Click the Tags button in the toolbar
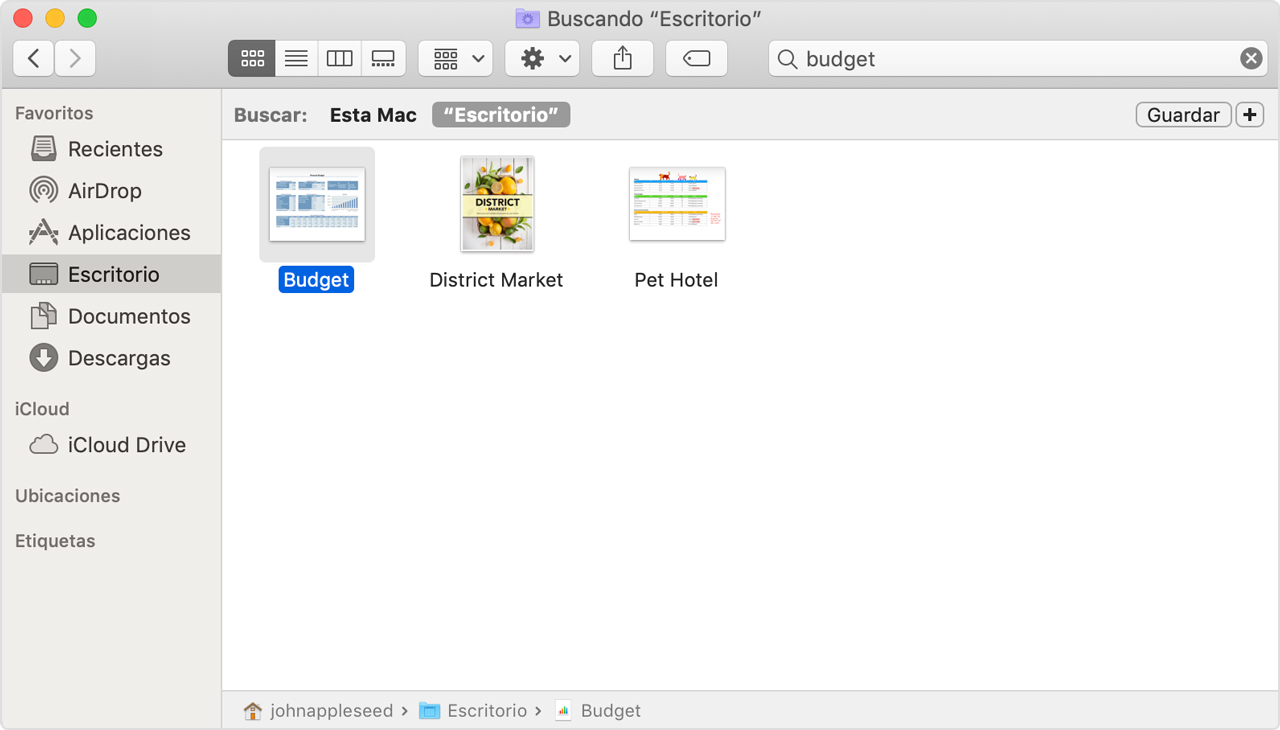 [x=696, y=58]
